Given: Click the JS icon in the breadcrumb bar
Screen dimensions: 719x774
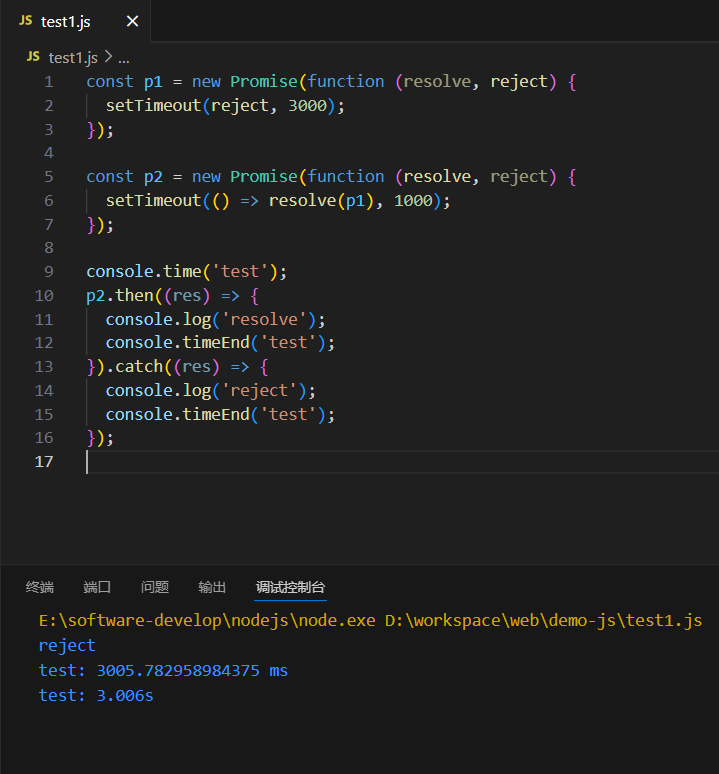Looking at the screenshot, I should point(33,57).
